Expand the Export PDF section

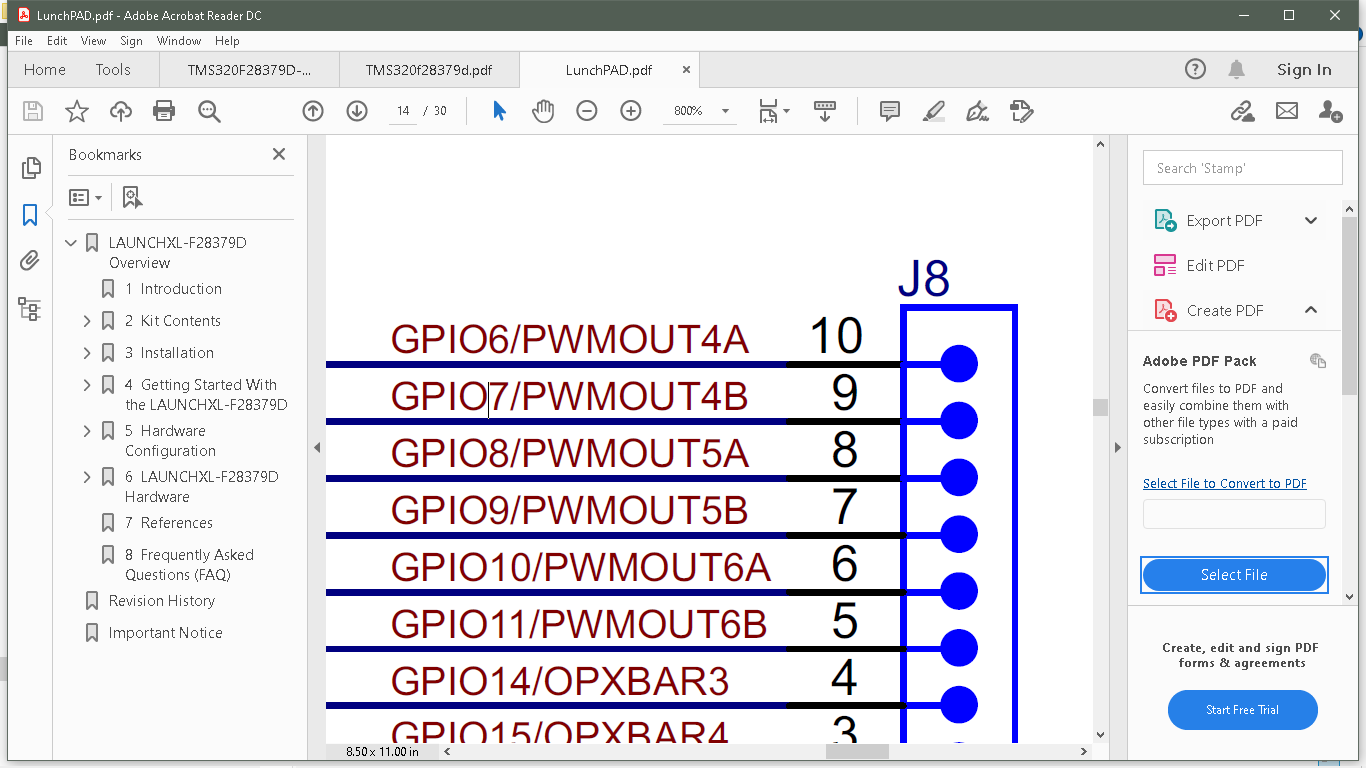(x=1311, y=220)
